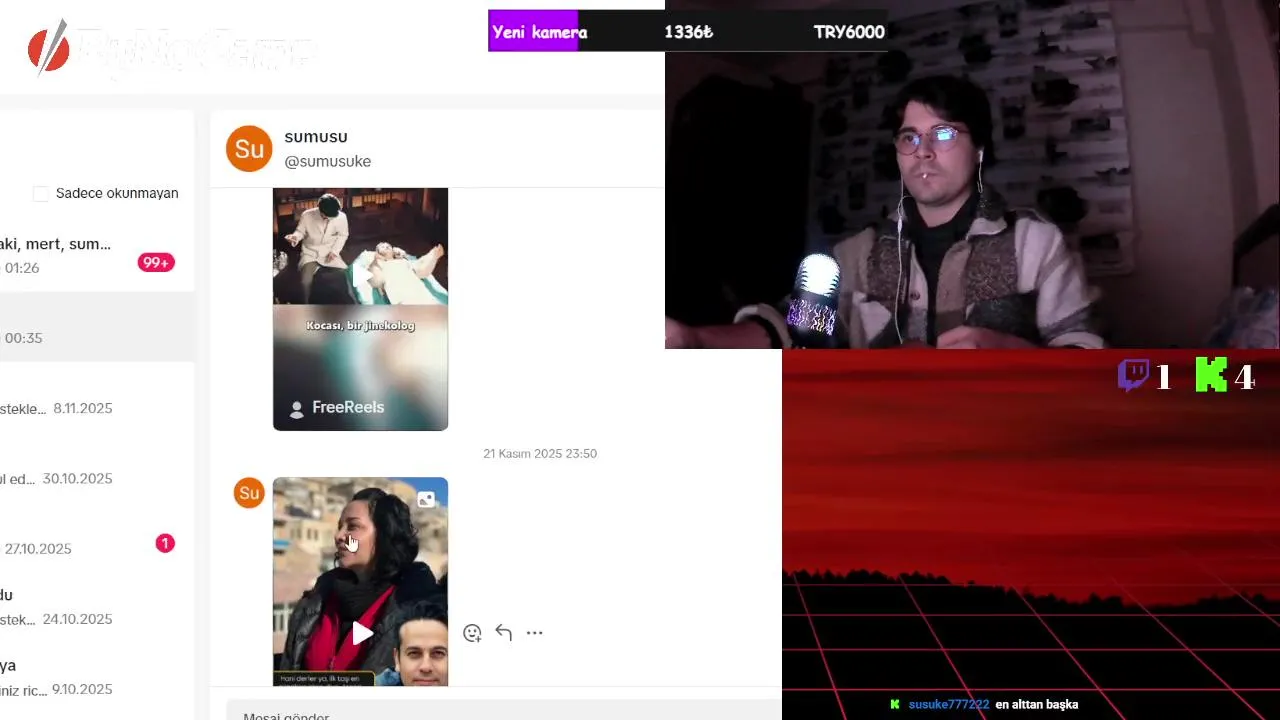Open the conversation dated 9.10.2025
This screenshot has height=720, width=1280.
97,678
